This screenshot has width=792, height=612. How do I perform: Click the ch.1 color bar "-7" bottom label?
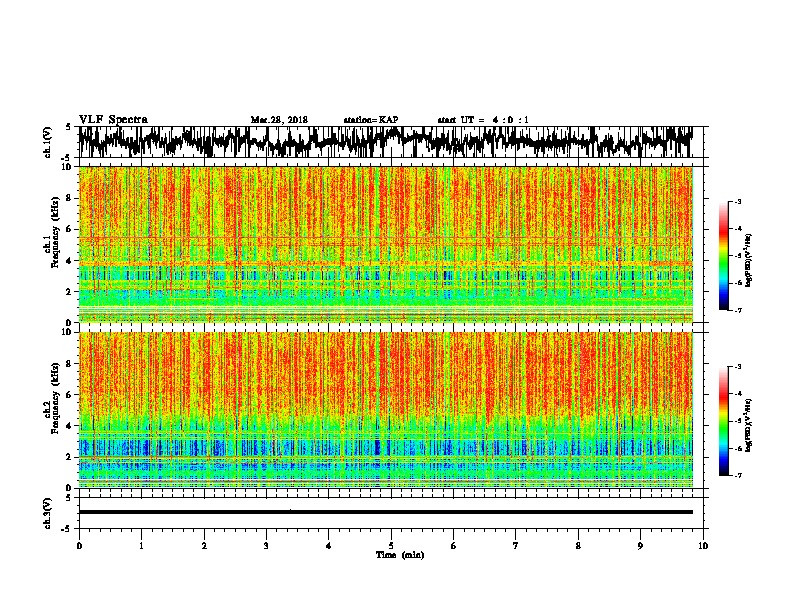[x=737, y=310]
